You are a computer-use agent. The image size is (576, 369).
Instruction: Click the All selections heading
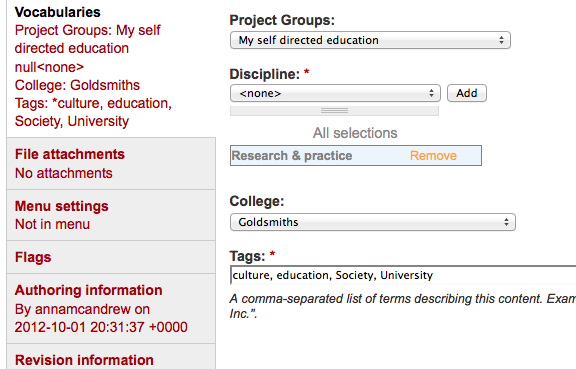click(x=355, y=133)
